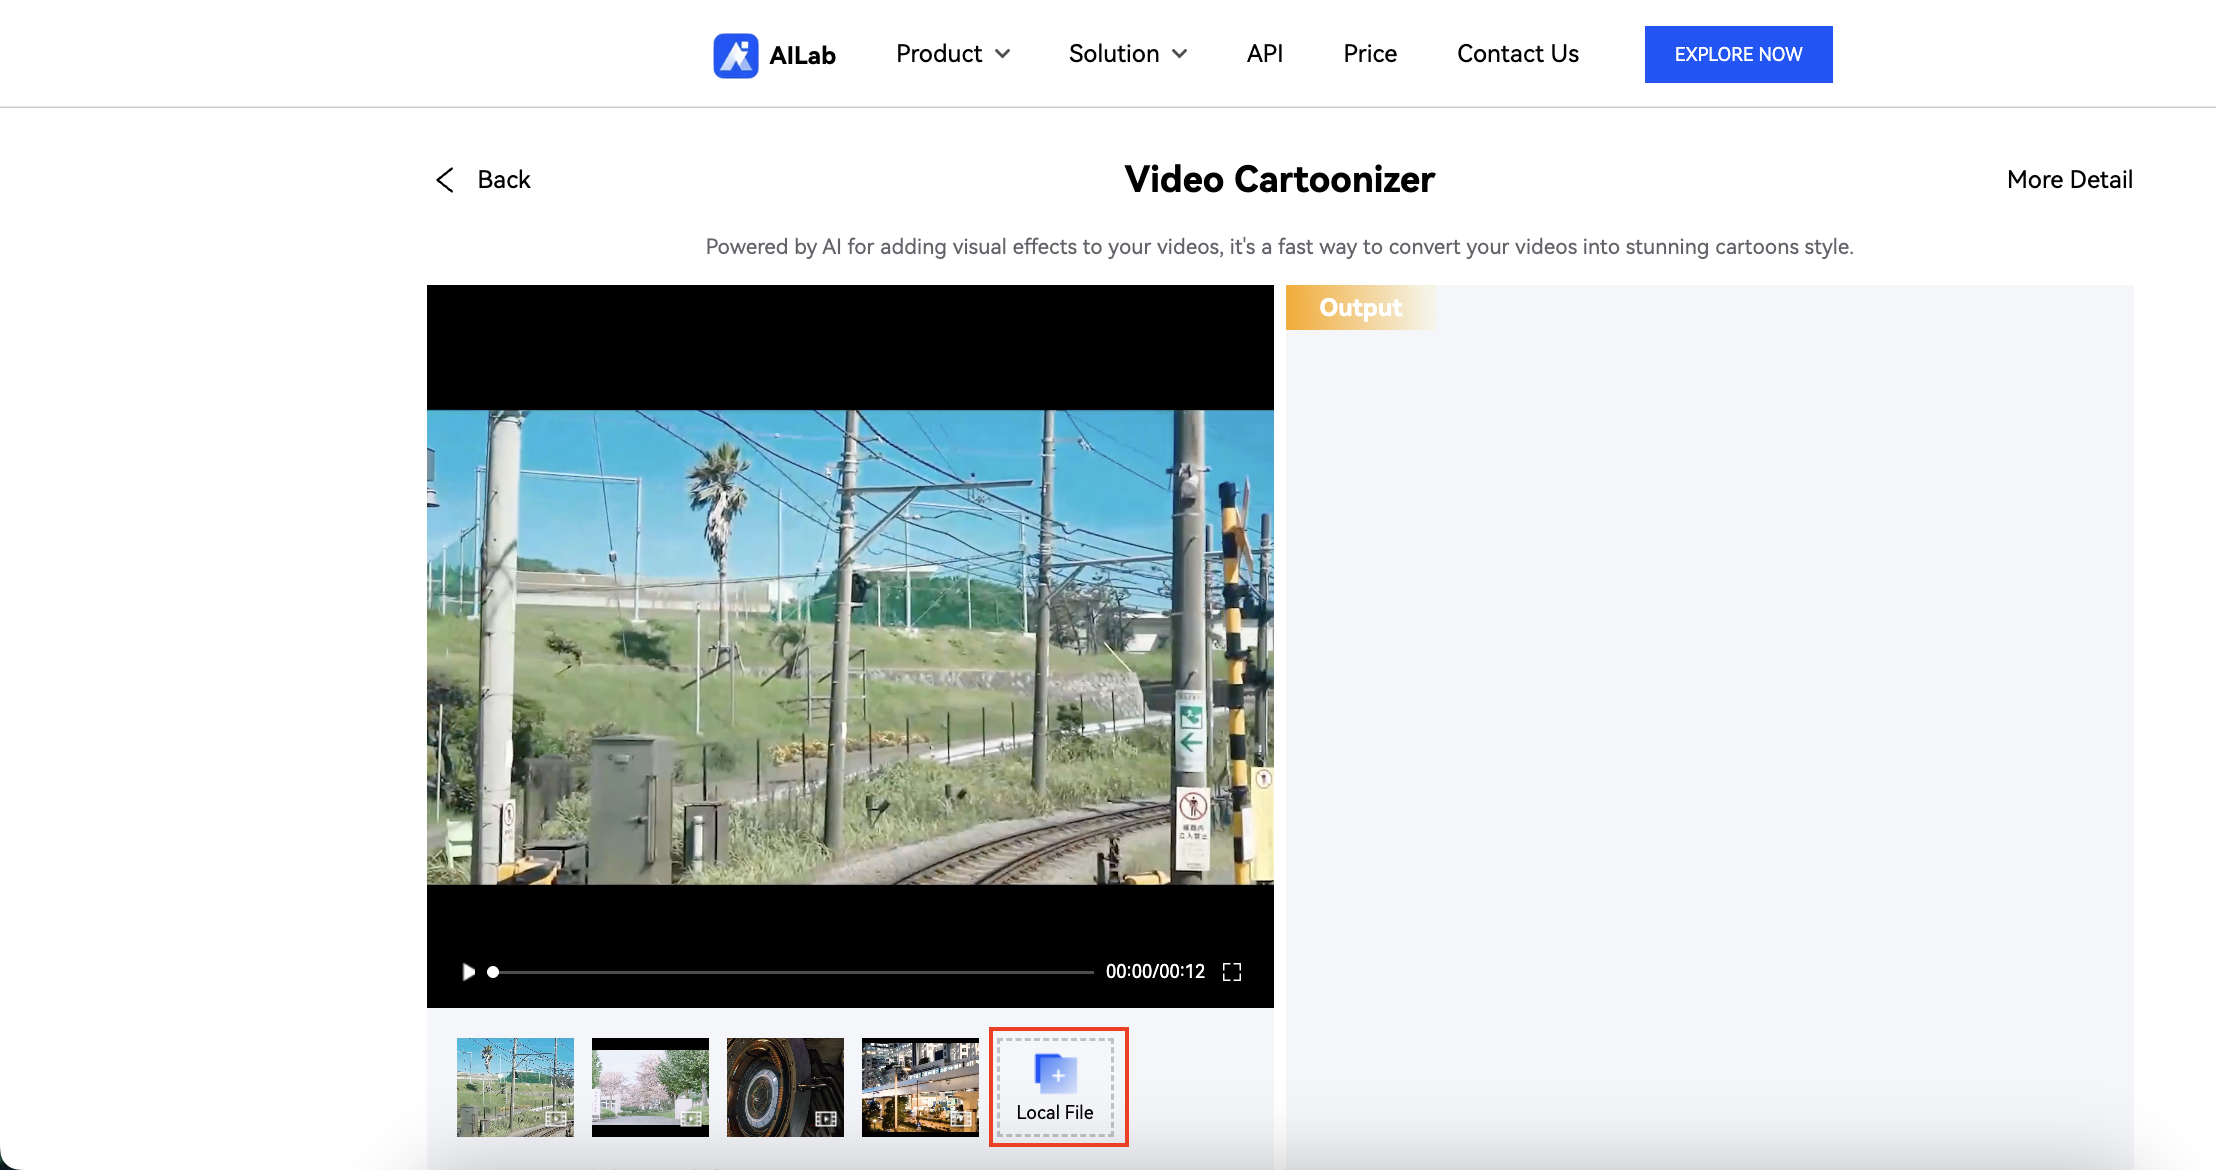Click the video progress seek bar
The width and height of the screenshot is (2216, 1170).
tap(790, 971)
